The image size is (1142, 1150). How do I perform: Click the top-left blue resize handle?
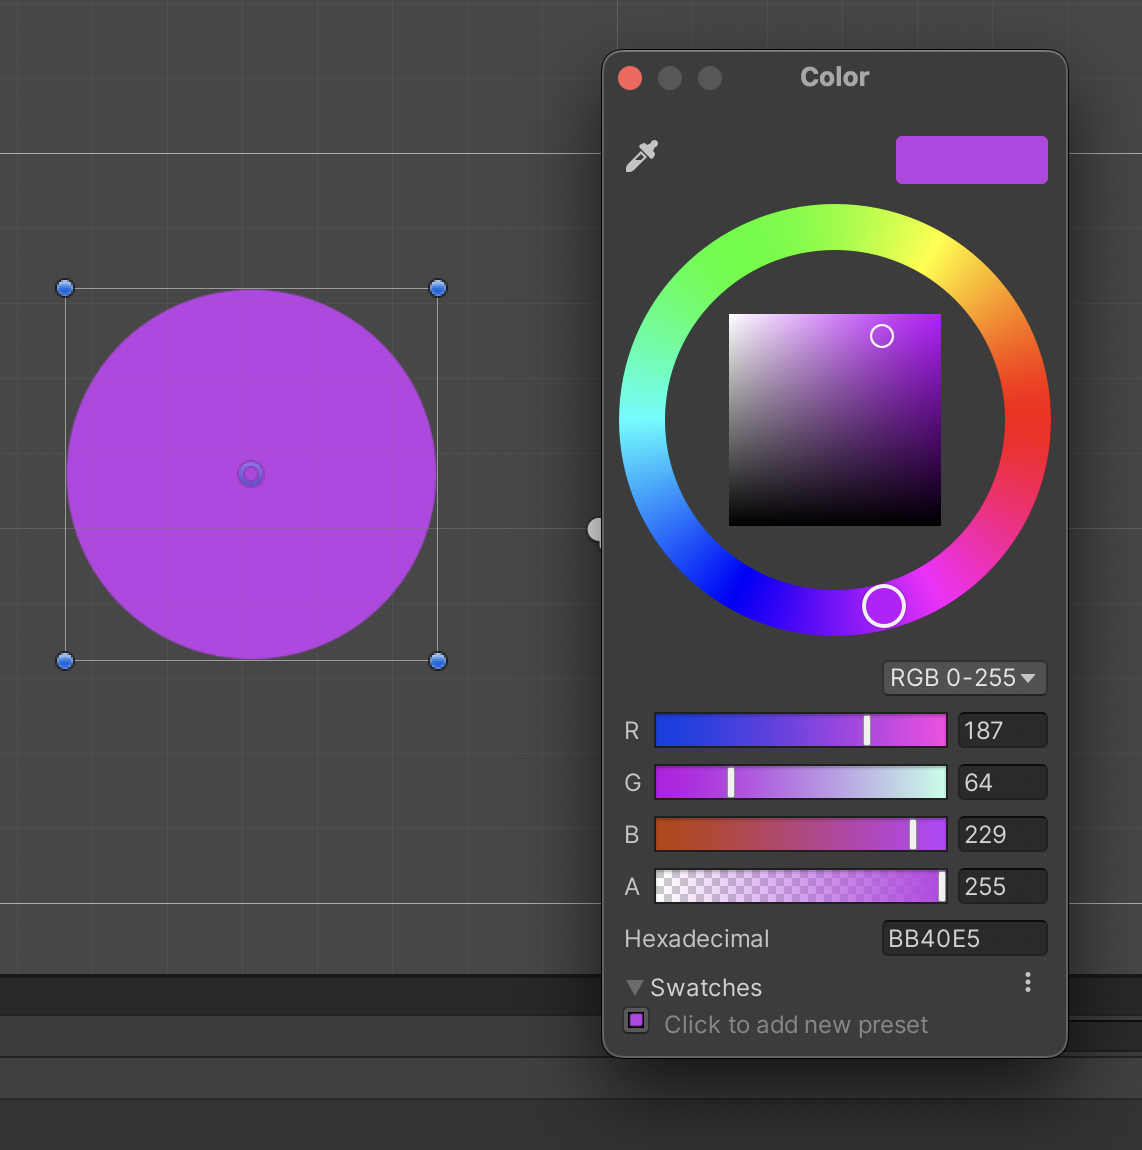pos(65,288)
